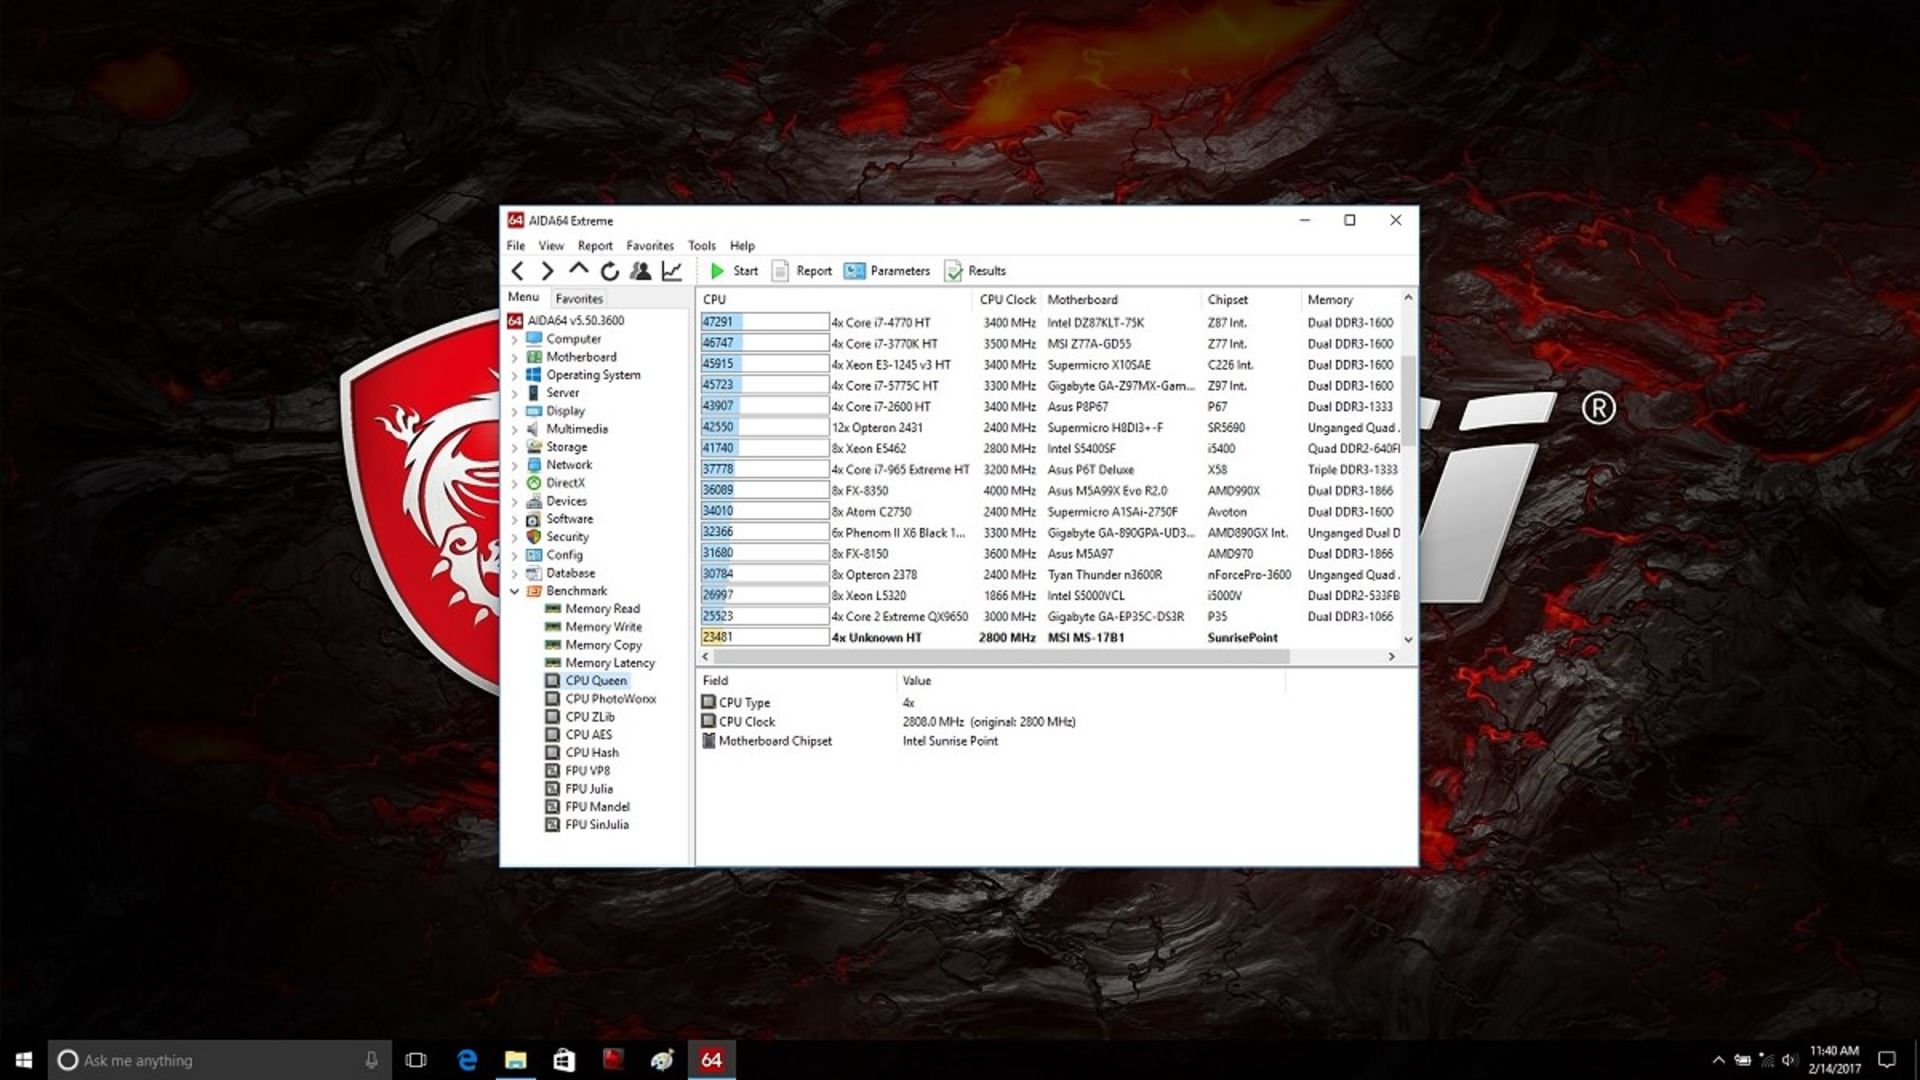Select Database in the tree
Screen dimensions: 1920x1080
(570, 573)
